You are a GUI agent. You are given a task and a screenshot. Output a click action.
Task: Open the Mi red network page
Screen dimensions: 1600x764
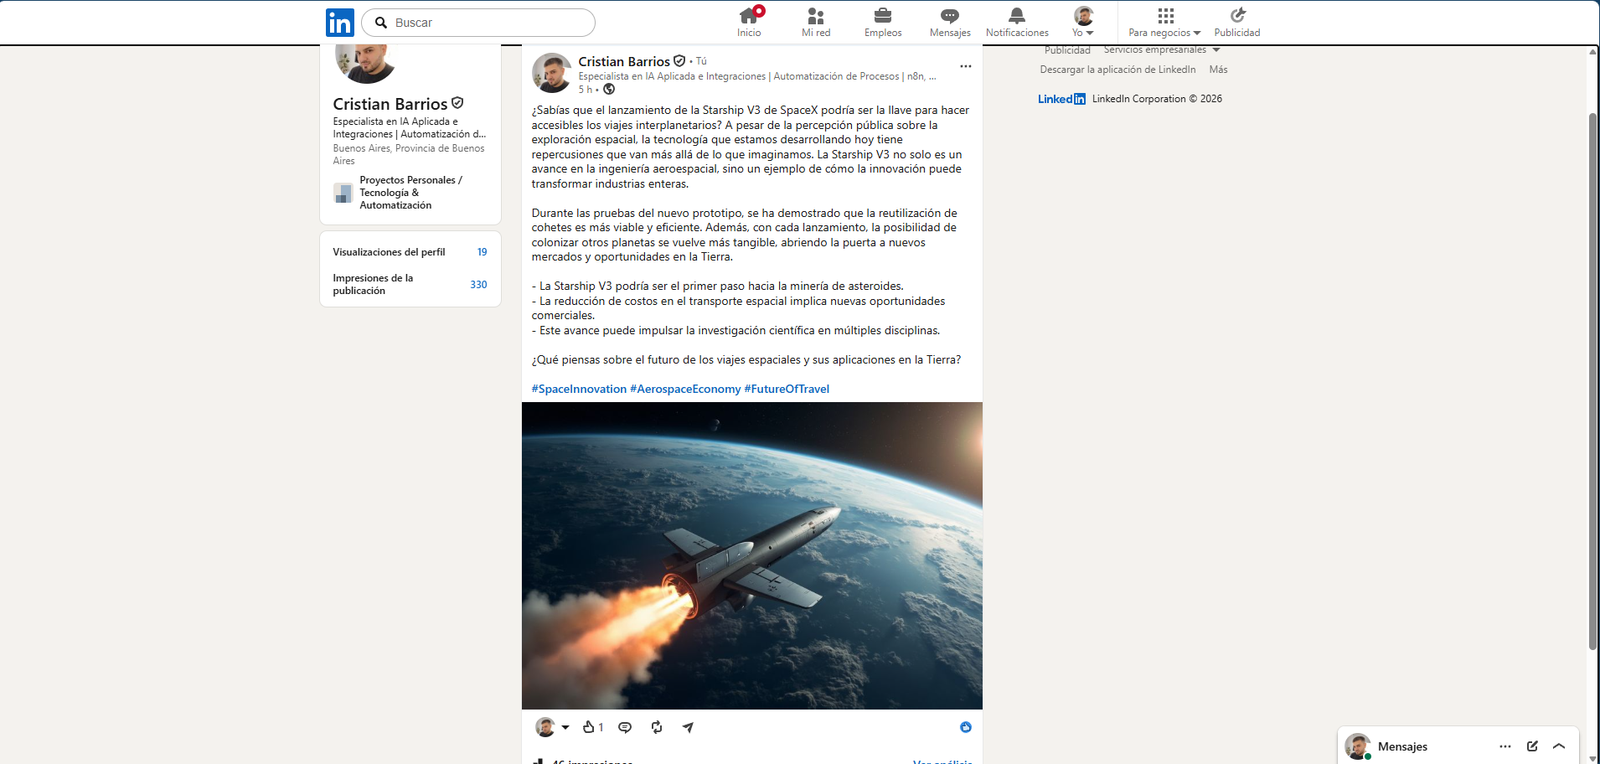click(816, 22)
